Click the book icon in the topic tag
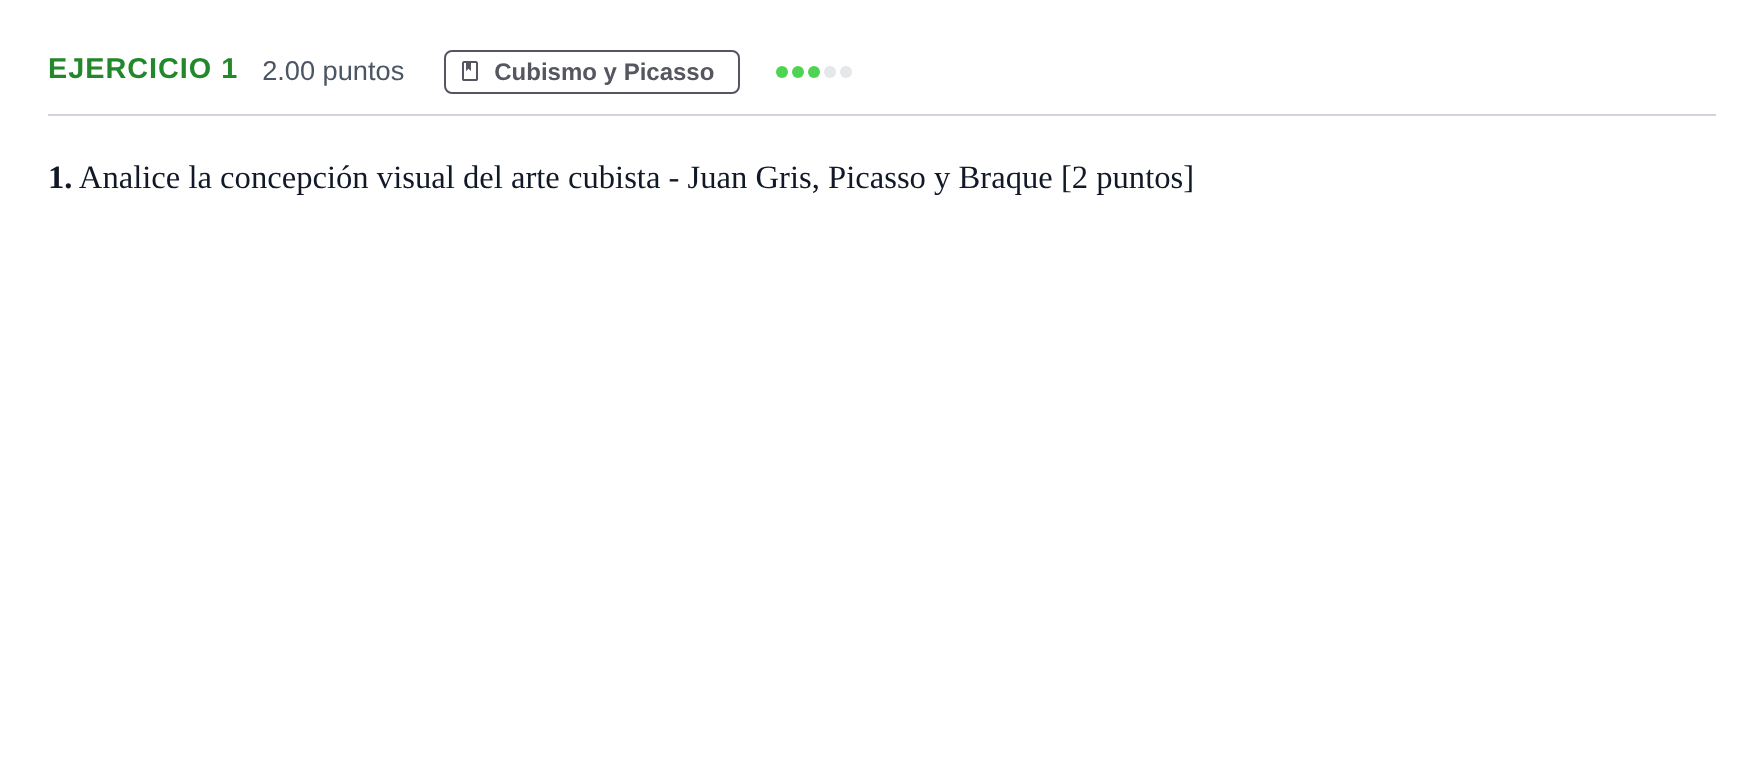Screen dimensions: 1764x764 coord(470,71)
